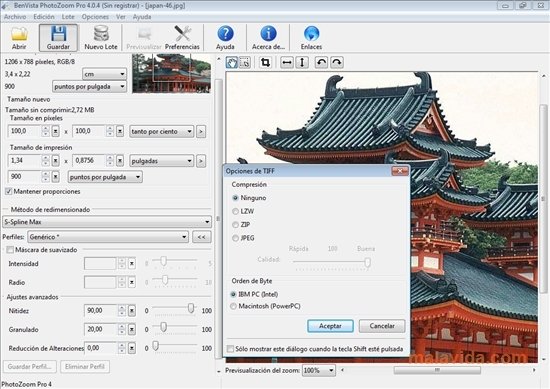This screenshot has height=389, width=550.
Task: Rotate the image counterclockwise
Action: tap(321, 63)
